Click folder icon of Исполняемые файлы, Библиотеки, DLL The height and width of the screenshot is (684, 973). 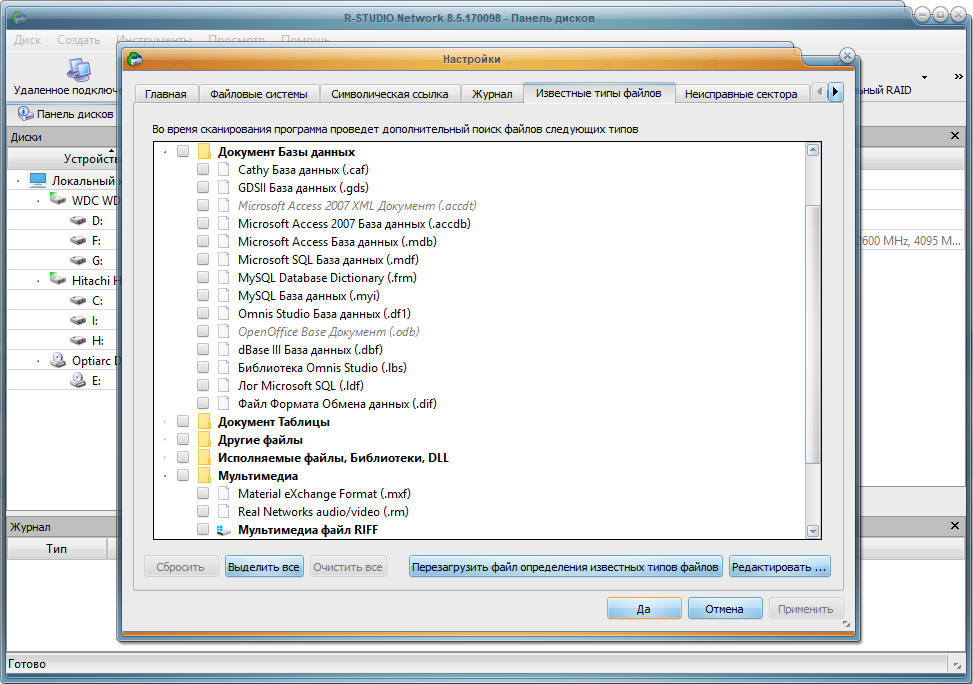tap(204, 457)
